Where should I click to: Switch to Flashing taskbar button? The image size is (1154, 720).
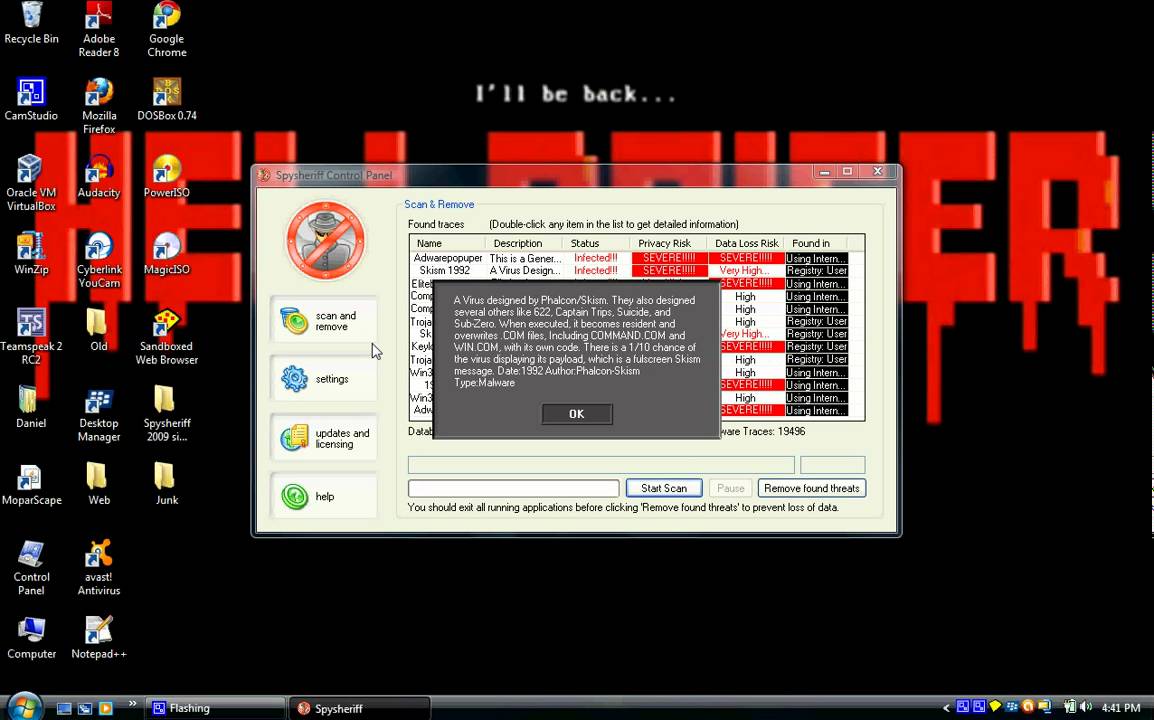tap(216, 708)
